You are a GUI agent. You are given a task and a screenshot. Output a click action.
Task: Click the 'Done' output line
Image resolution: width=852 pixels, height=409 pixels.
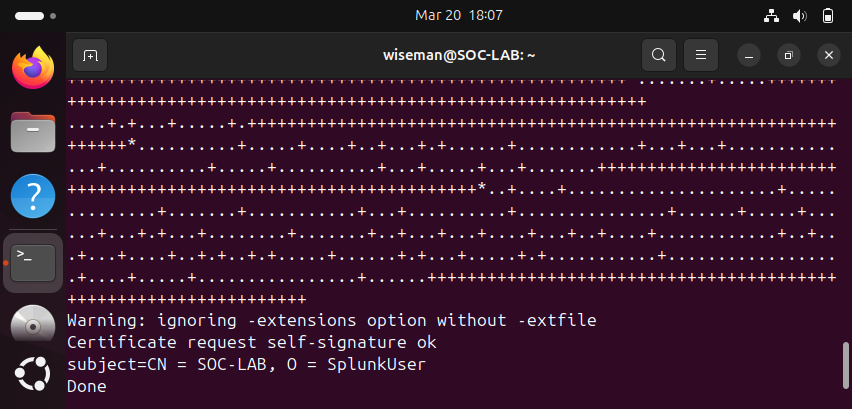pyautogui.click(x=87, y=385)
